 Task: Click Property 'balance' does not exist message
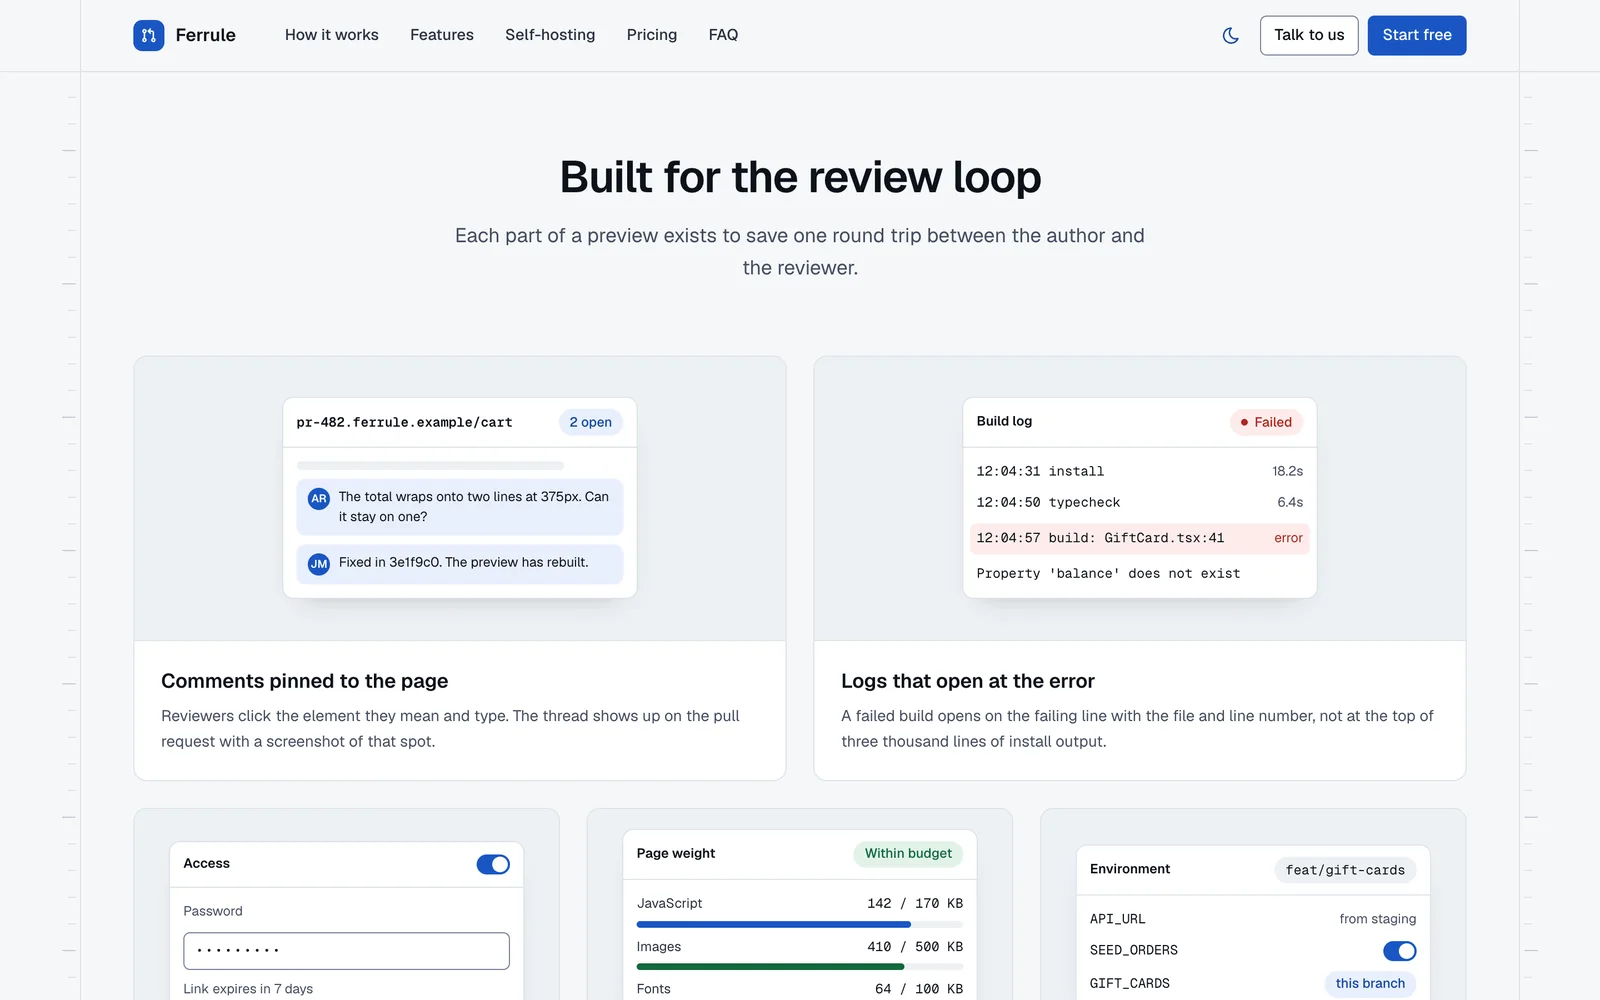1108,573
